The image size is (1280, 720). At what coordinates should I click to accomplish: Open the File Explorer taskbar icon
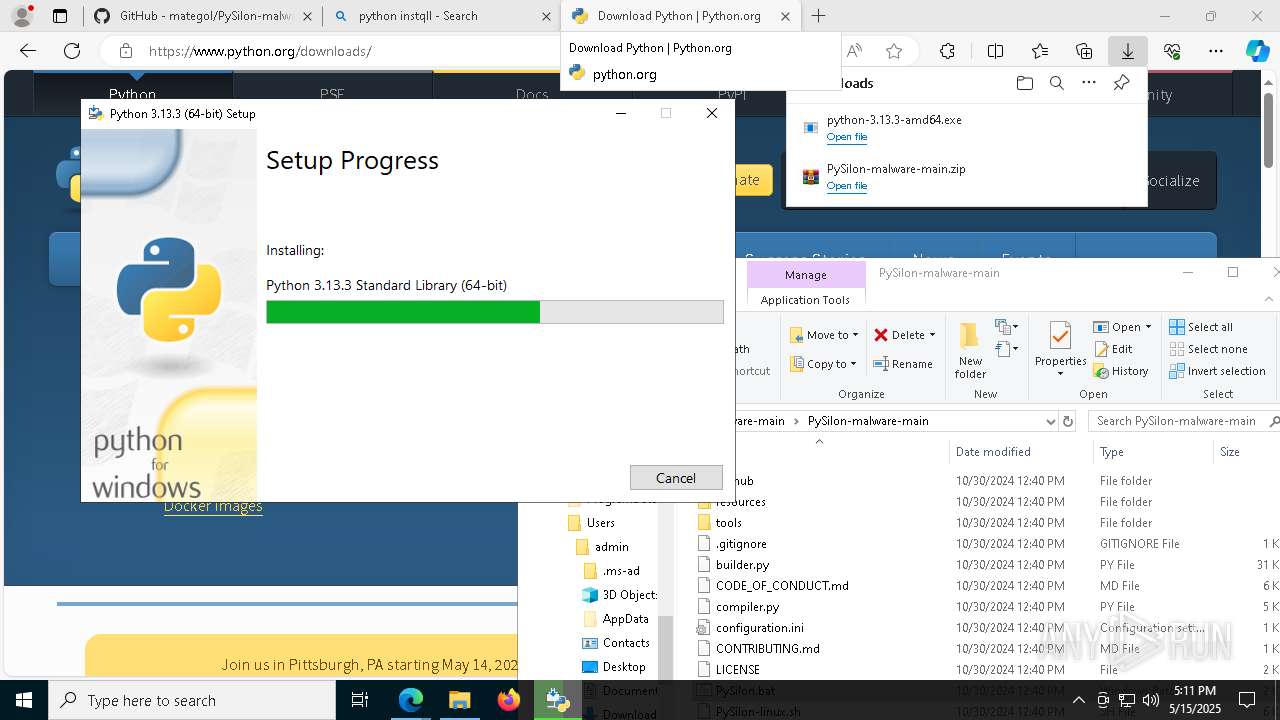pyautogui.click(x=459, y=700)
